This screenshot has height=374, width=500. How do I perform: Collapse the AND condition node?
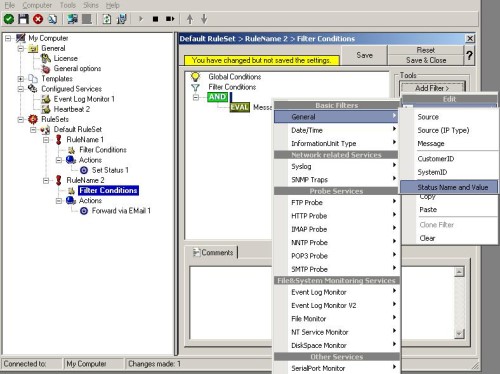tap(196, 97)
